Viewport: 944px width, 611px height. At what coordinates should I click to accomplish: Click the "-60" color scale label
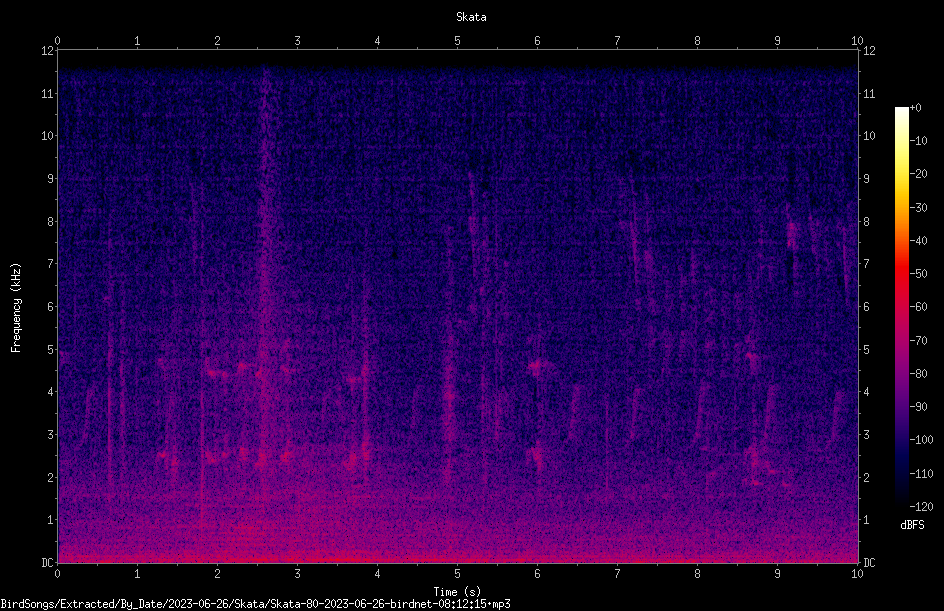coord(918,307)
